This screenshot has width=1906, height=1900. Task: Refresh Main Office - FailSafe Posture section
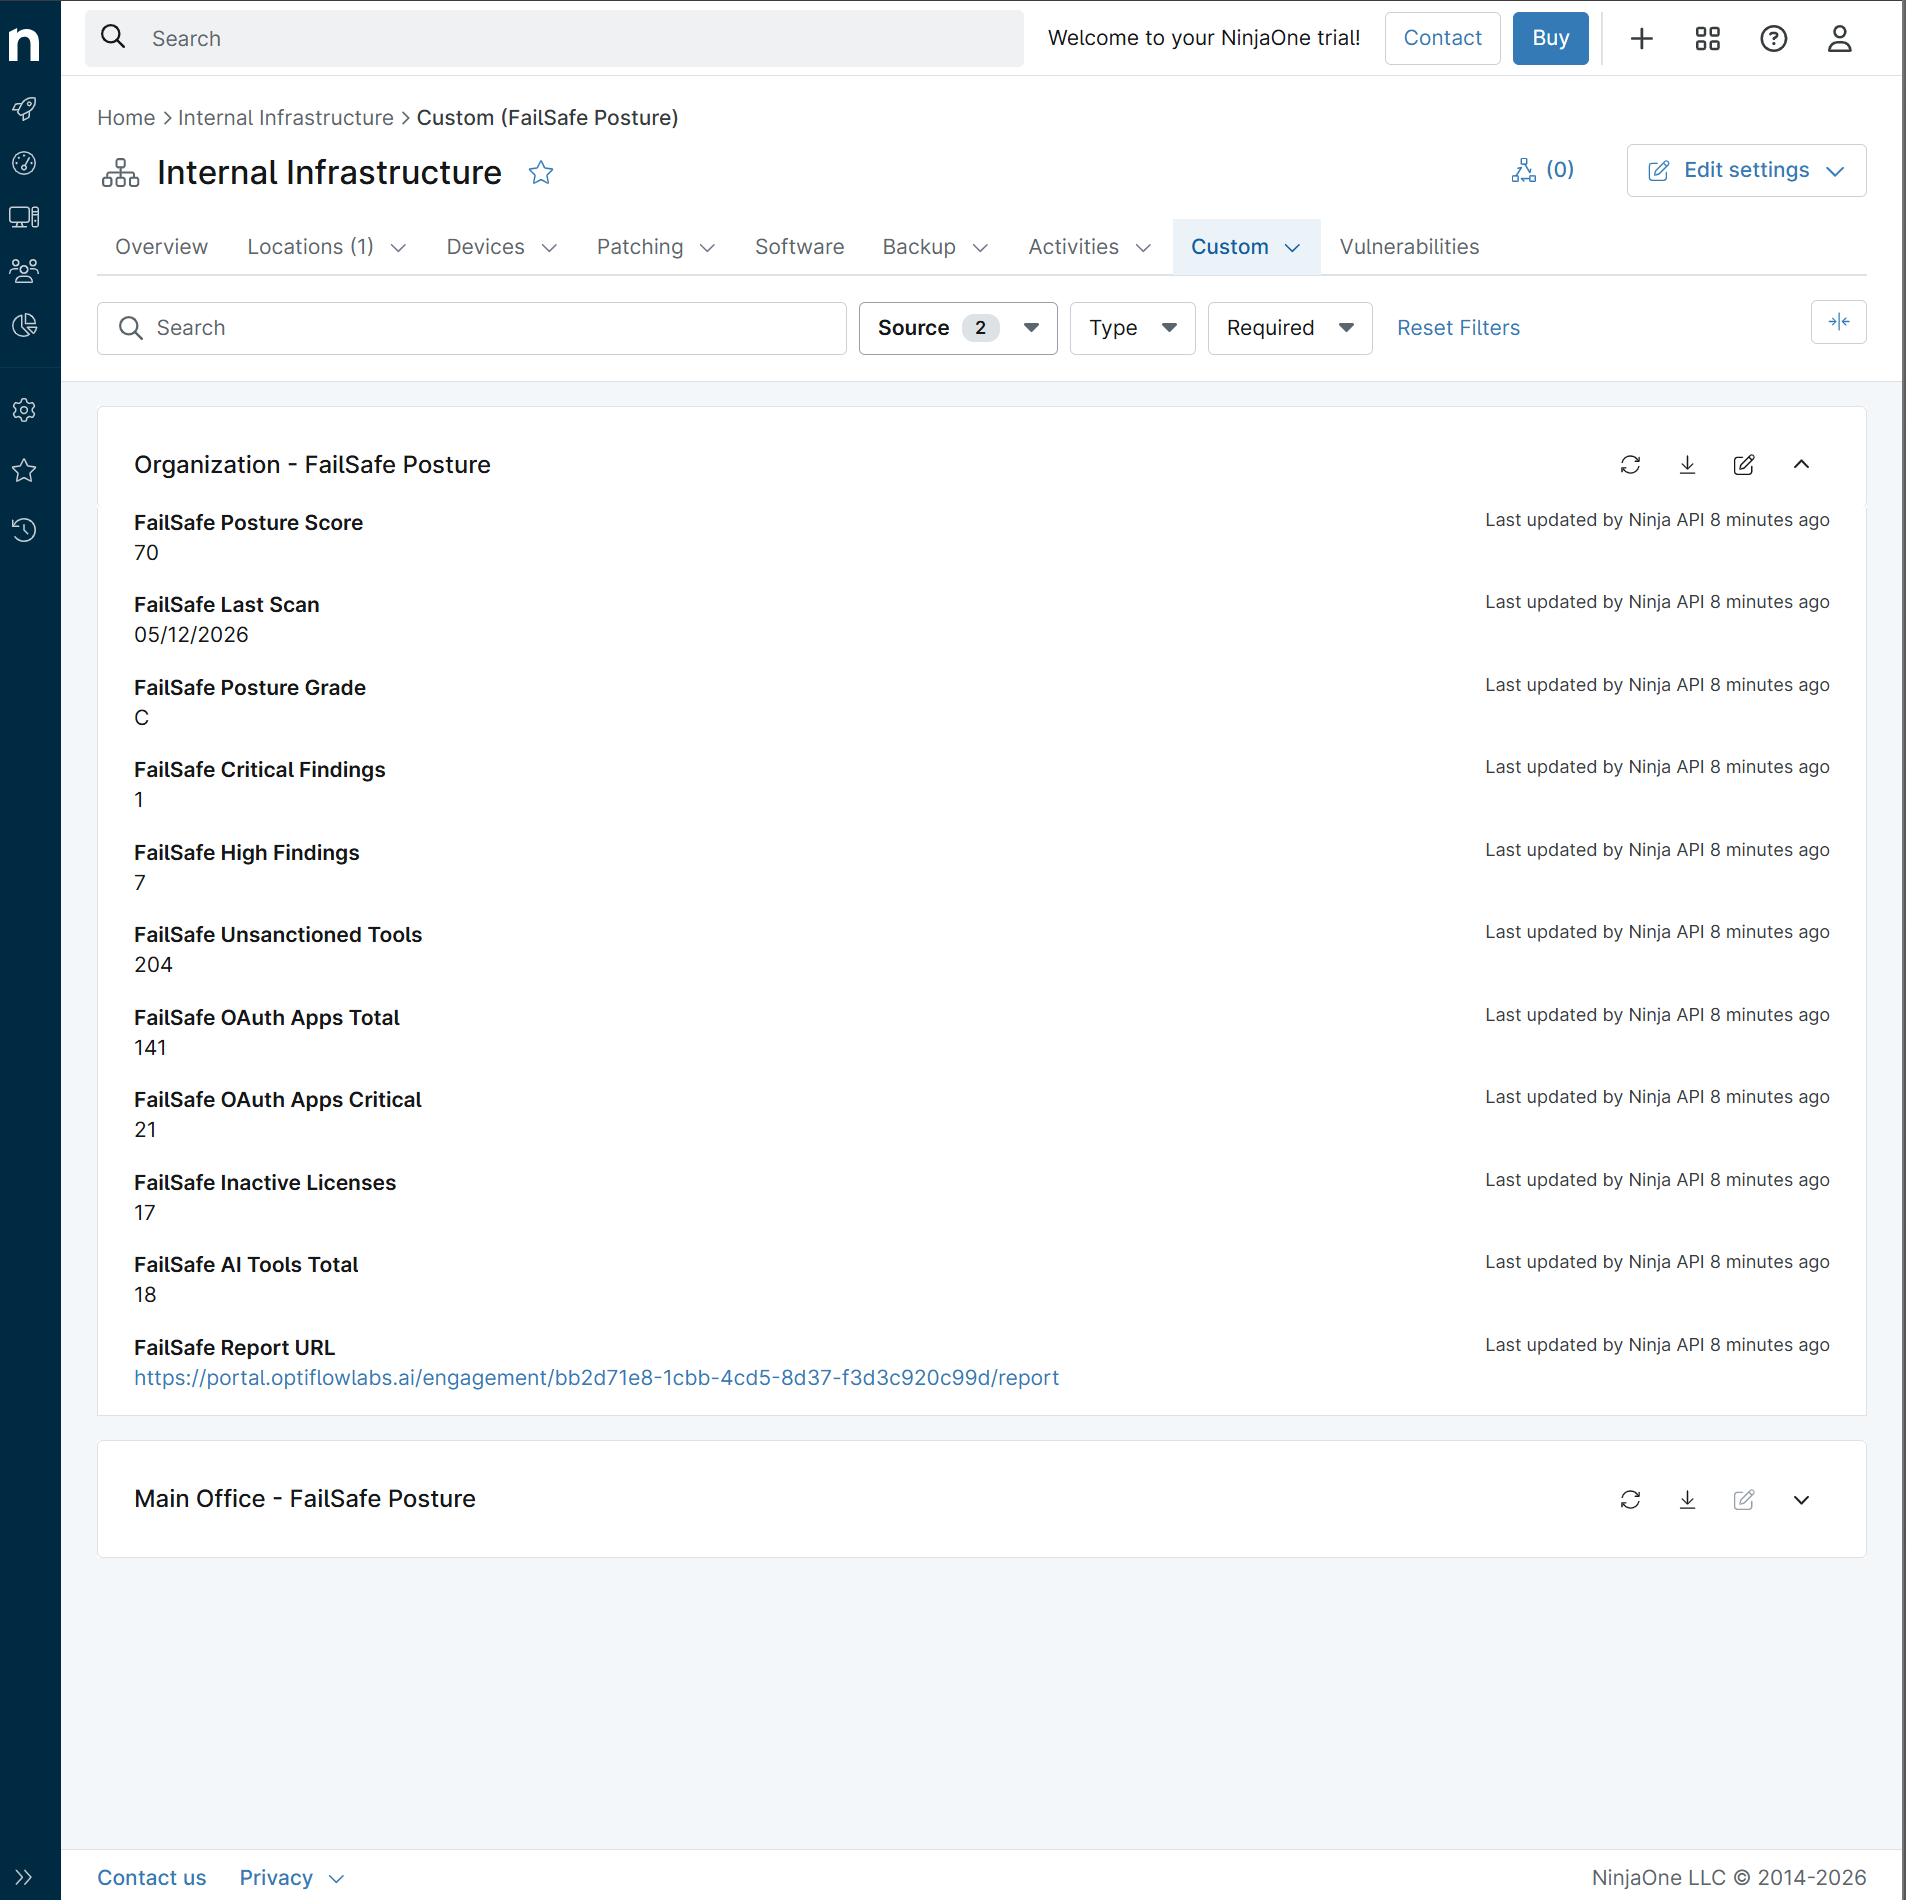coord(1630,1500)
